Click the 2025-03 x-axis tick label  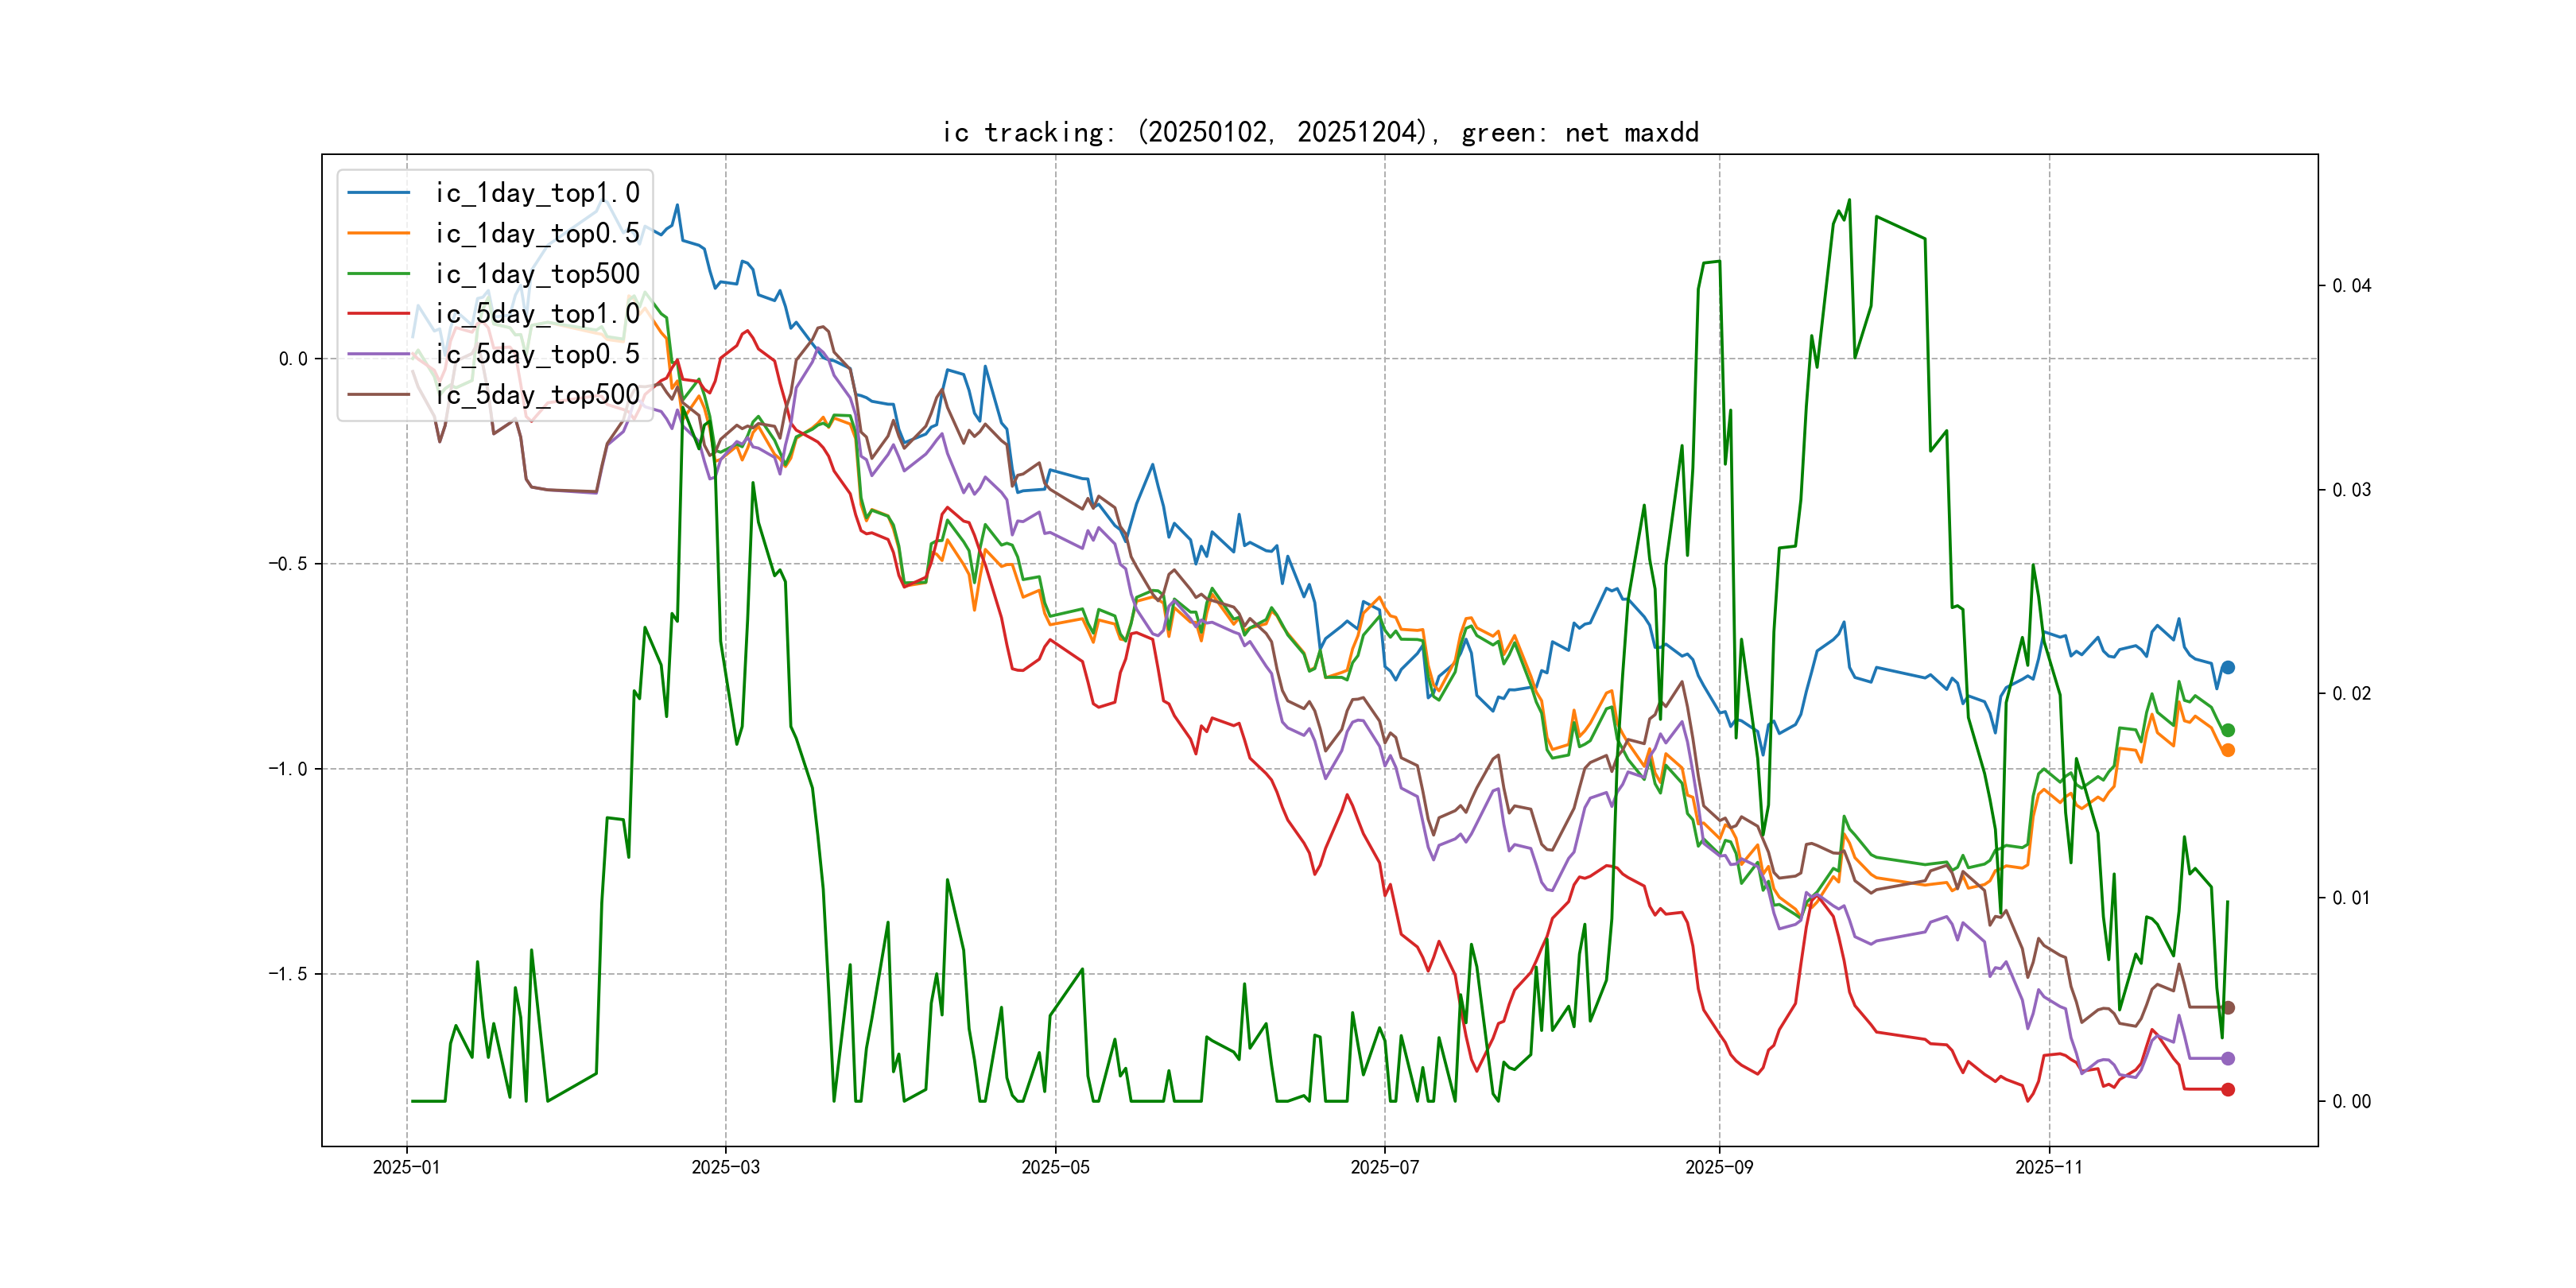click(x=725, y=1167)
